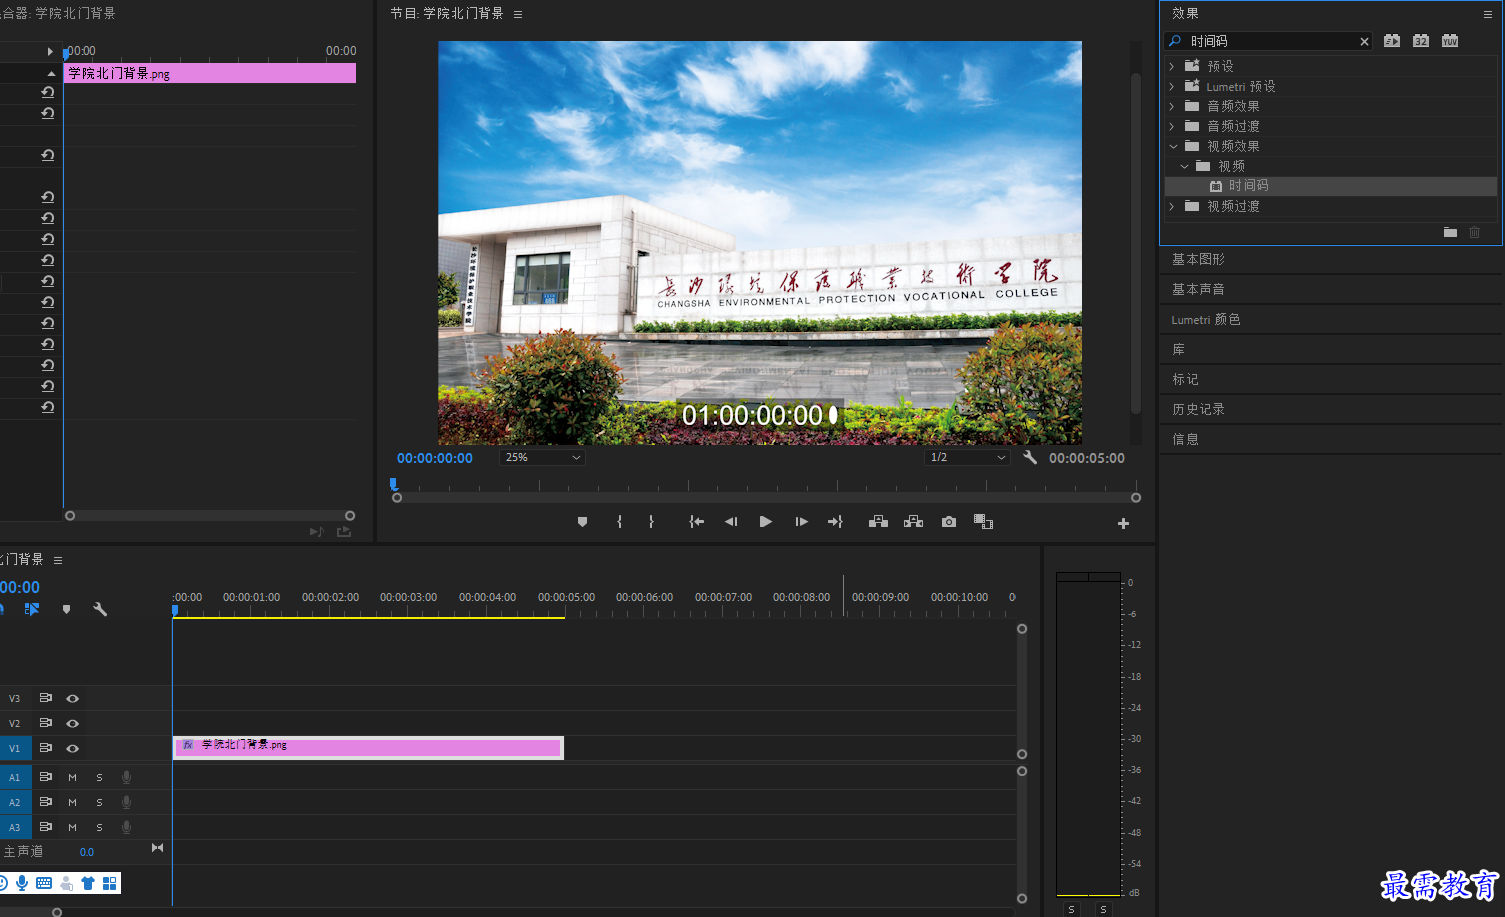The image size is (1505, 917).
Task: Open the zoom level dropdown showing 25%
Action: pos(542,457)
